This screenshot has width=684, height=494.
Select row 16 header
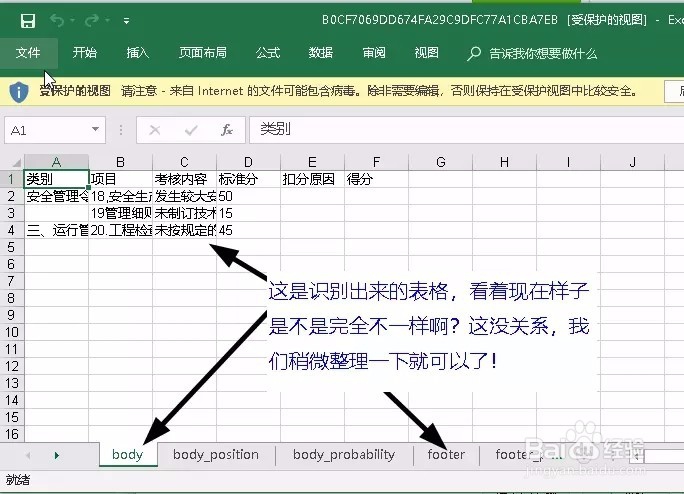coord(11,434)
